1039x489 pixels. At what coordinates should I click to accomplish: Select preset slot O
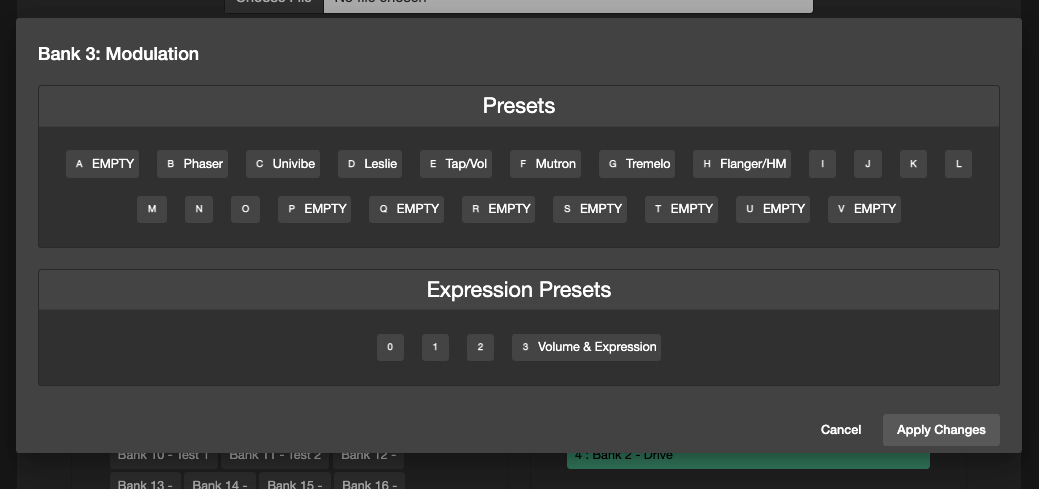click(x=245, y=209)
